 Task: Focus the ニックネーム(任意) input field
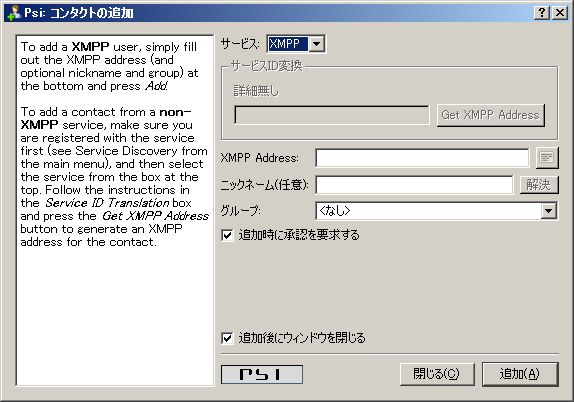(414, 185)
